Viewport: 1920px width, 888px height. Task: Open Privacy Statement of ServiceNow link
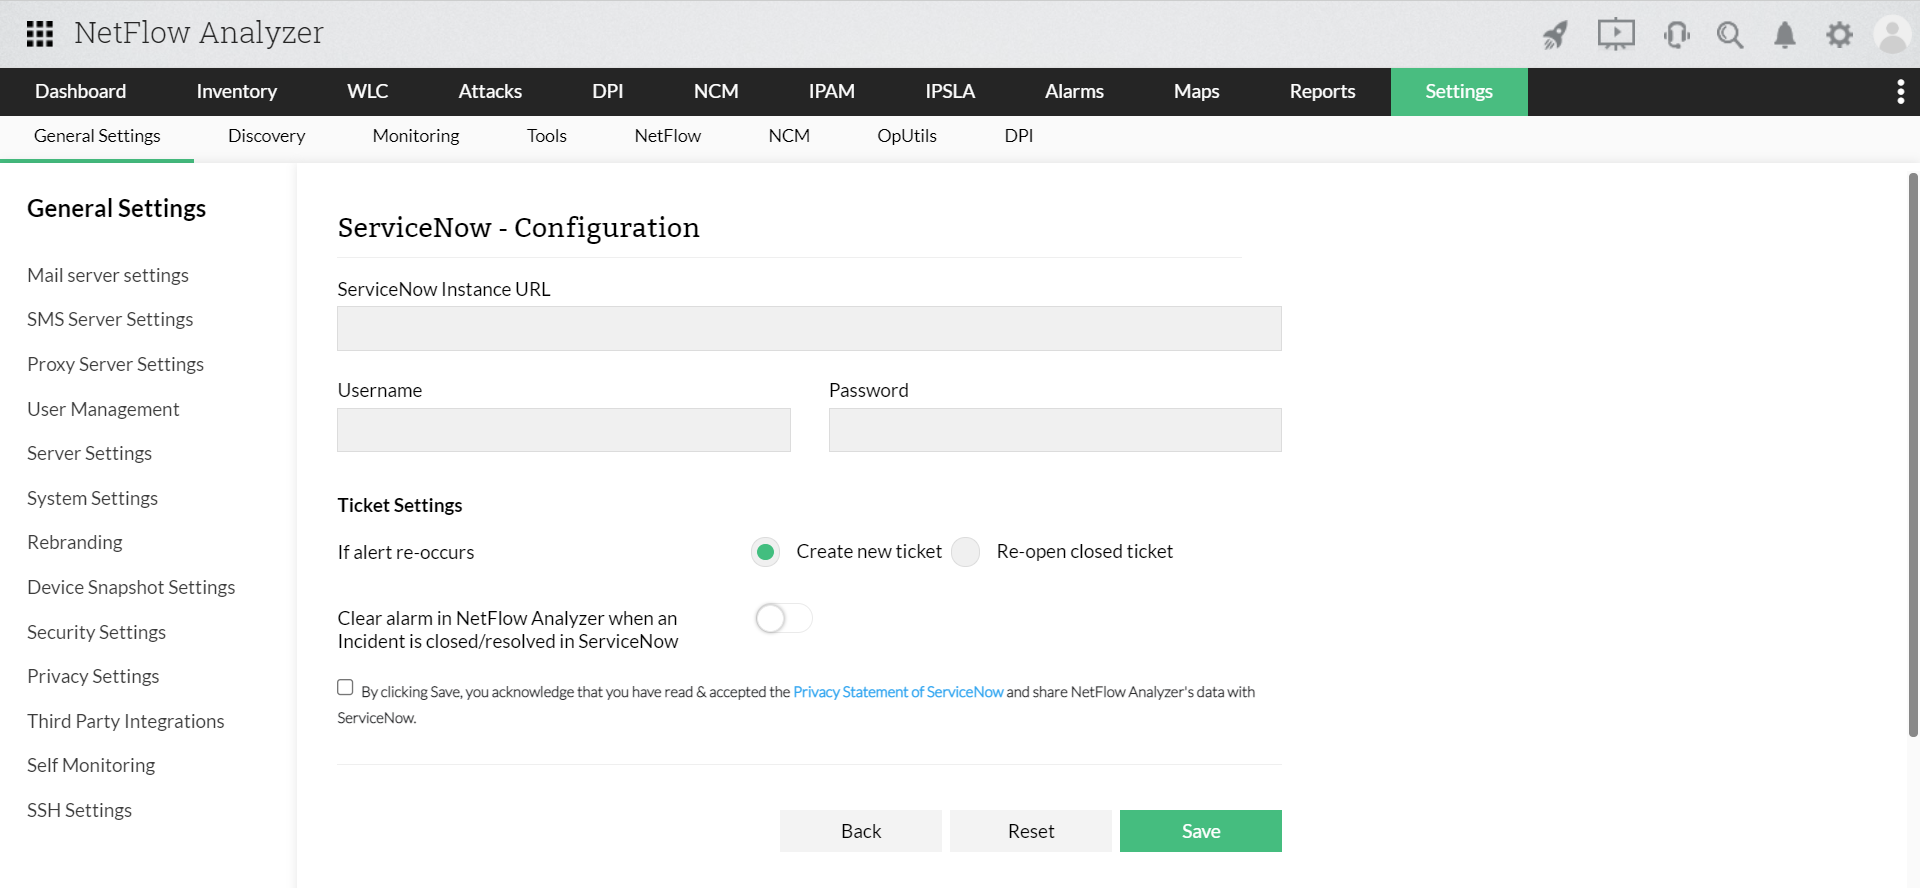[897, 692]
